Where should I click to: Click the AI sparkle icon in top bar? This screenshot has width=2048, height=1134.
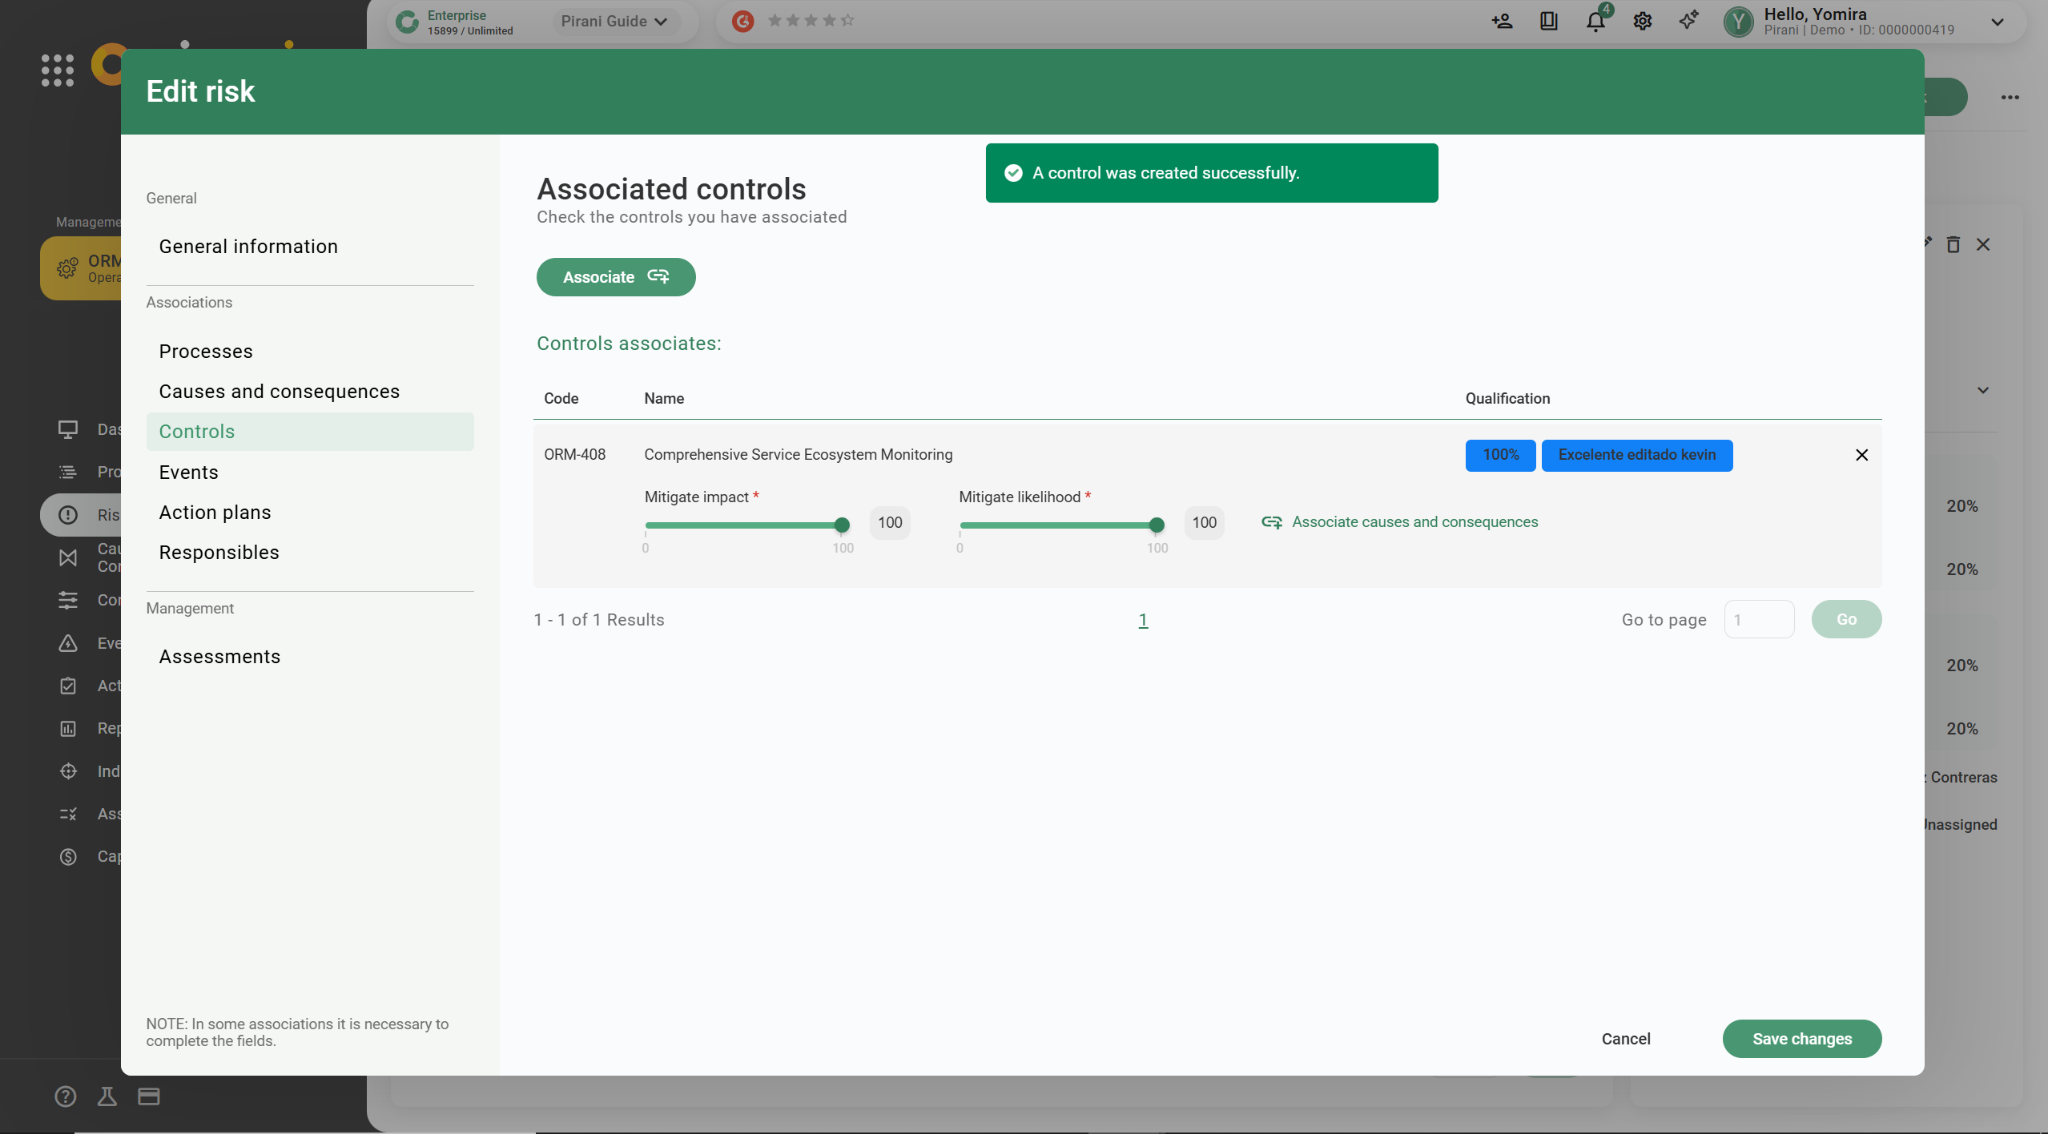click(x=1689, y=21)
